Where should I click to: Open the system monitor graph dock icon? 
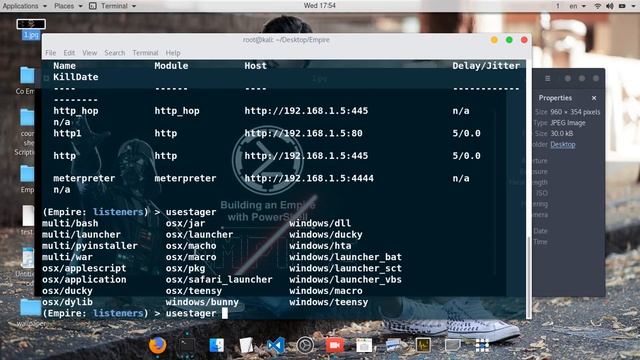423,345
